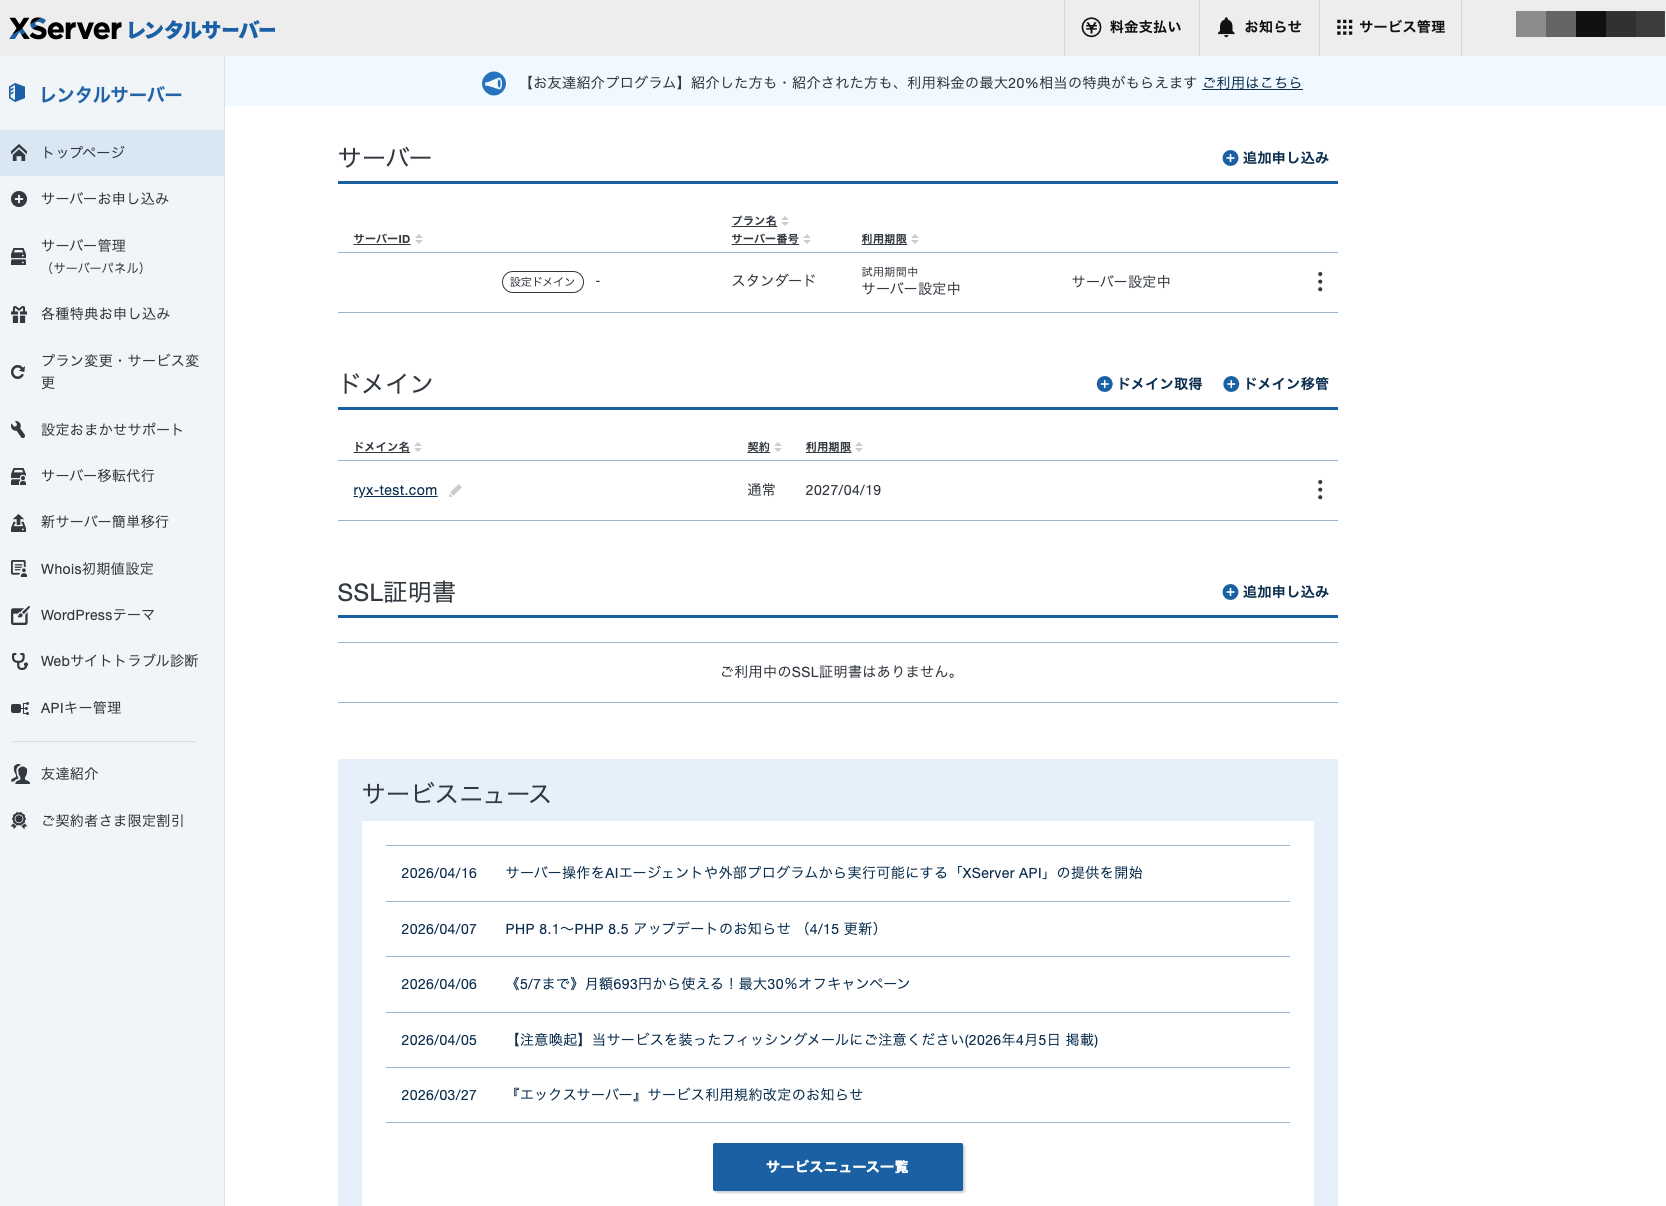Sort the table by サーバーID
Image resolution: width=1666 pixels, height=1206 pixels.
coord(388,239)
